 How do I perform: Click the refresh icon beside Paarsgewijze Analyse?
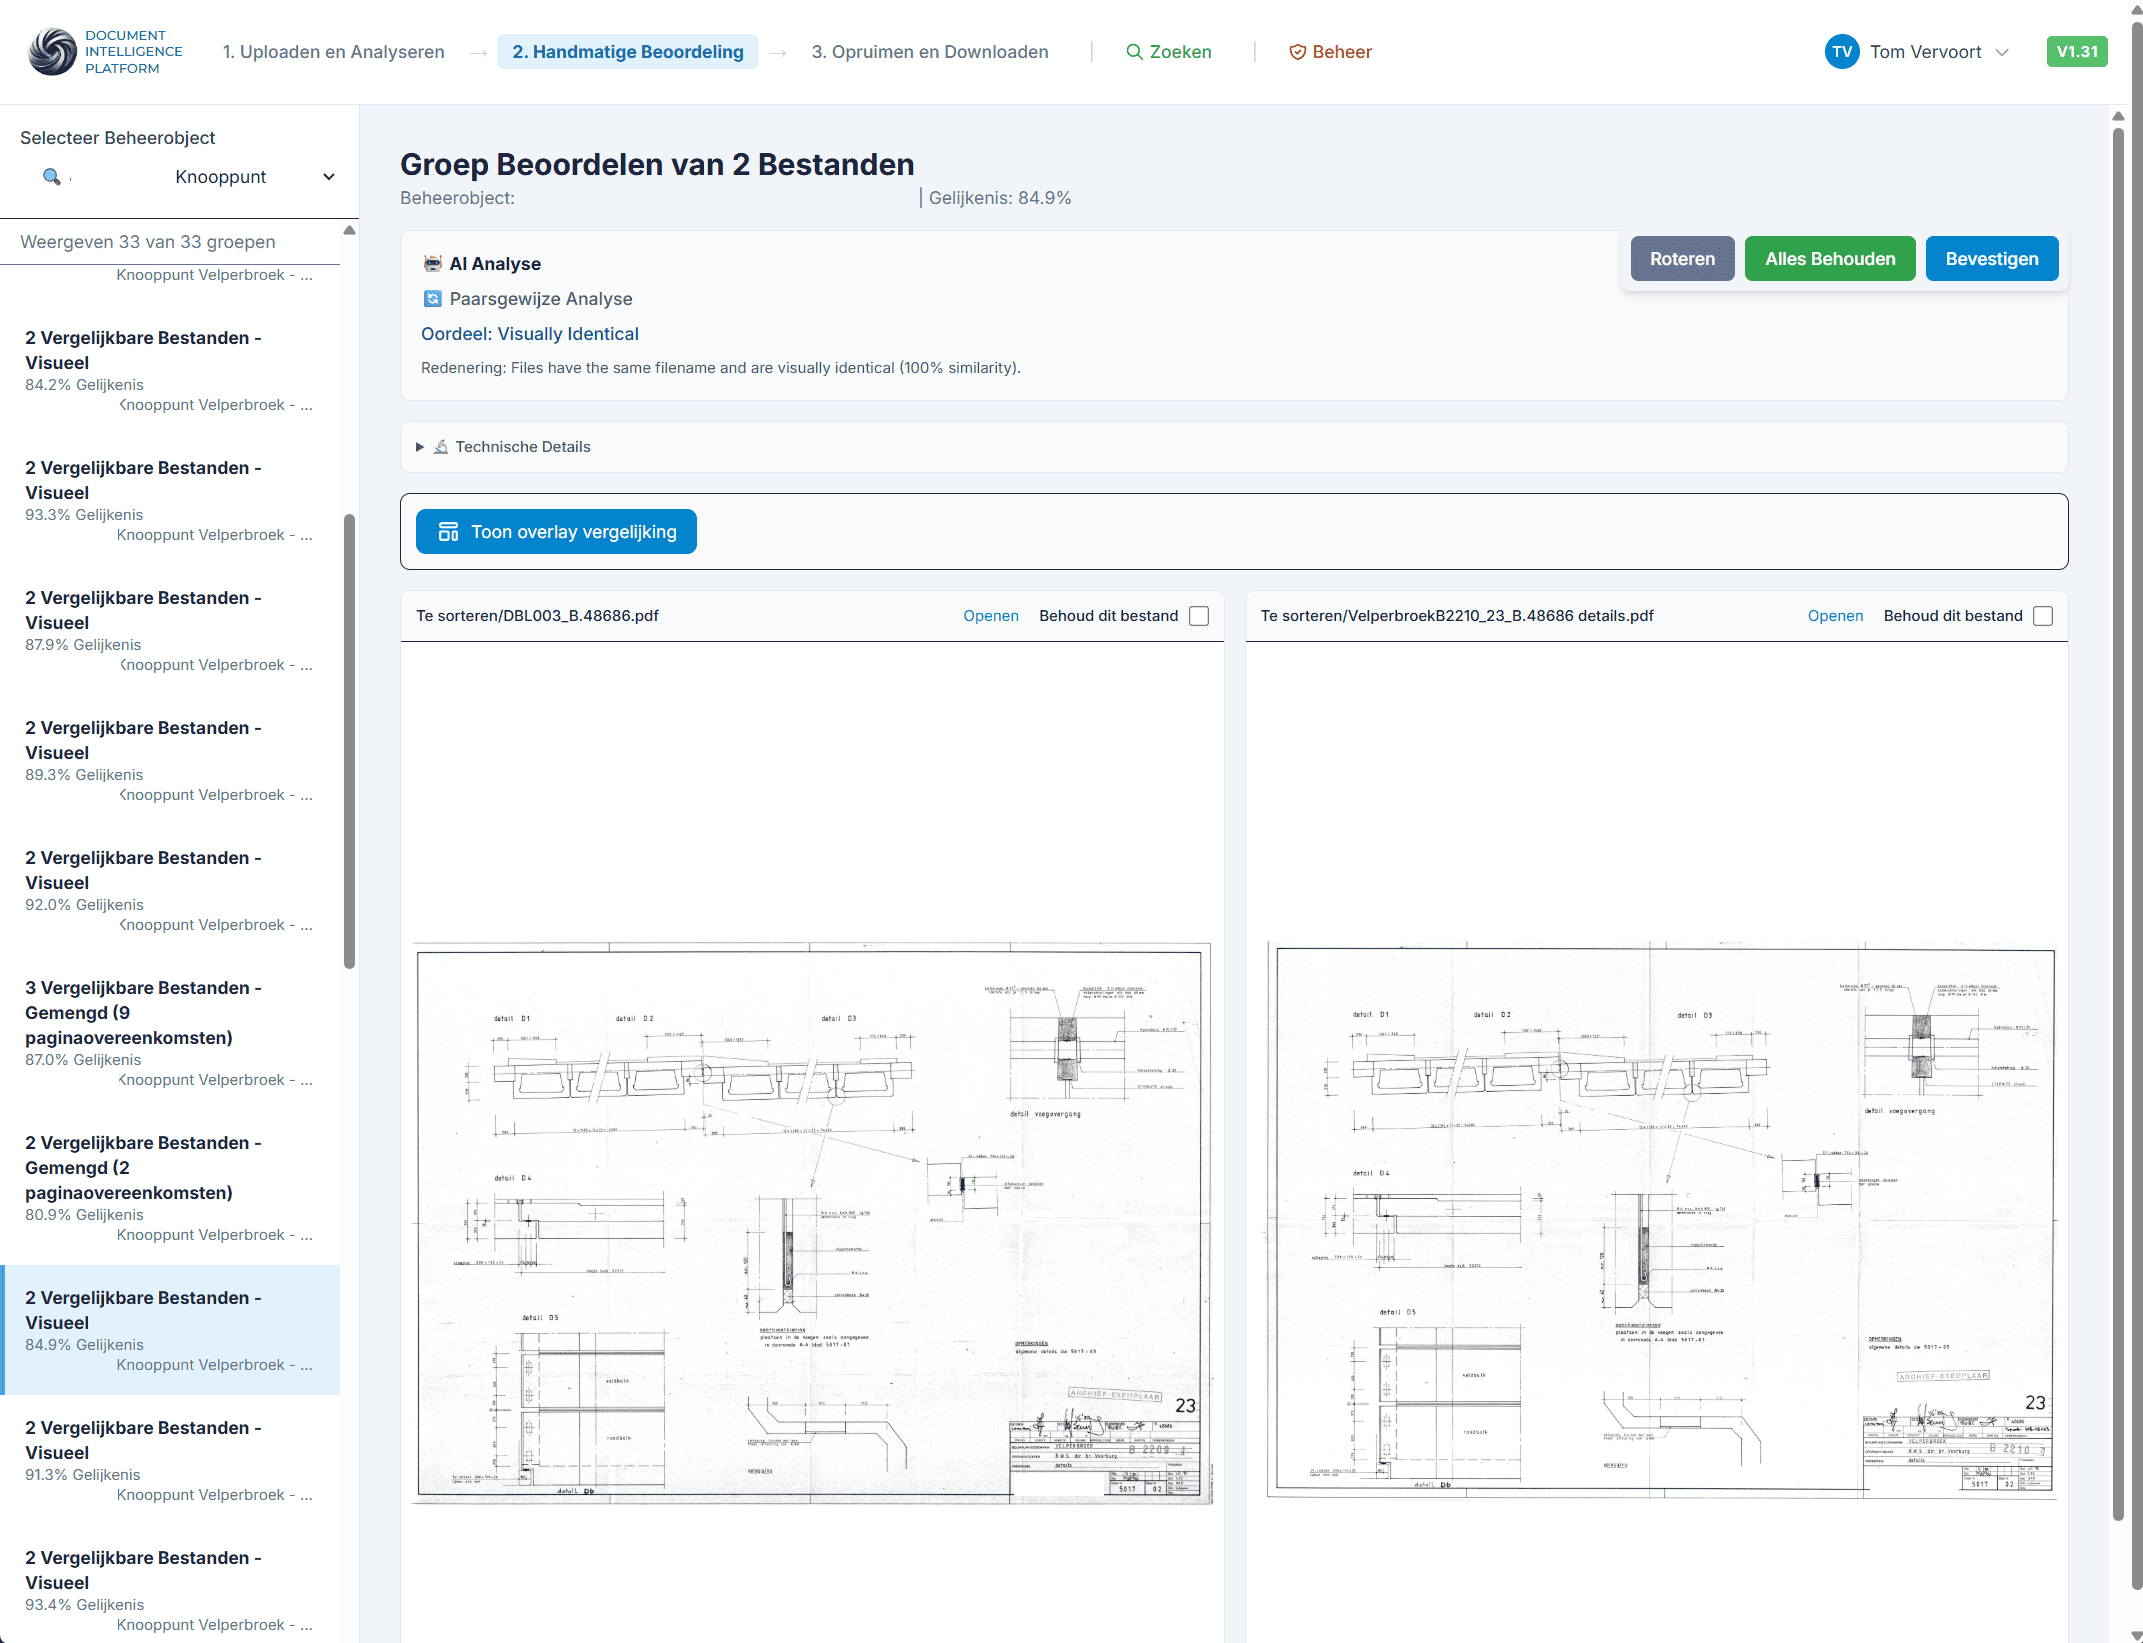[x=432, y=299]
